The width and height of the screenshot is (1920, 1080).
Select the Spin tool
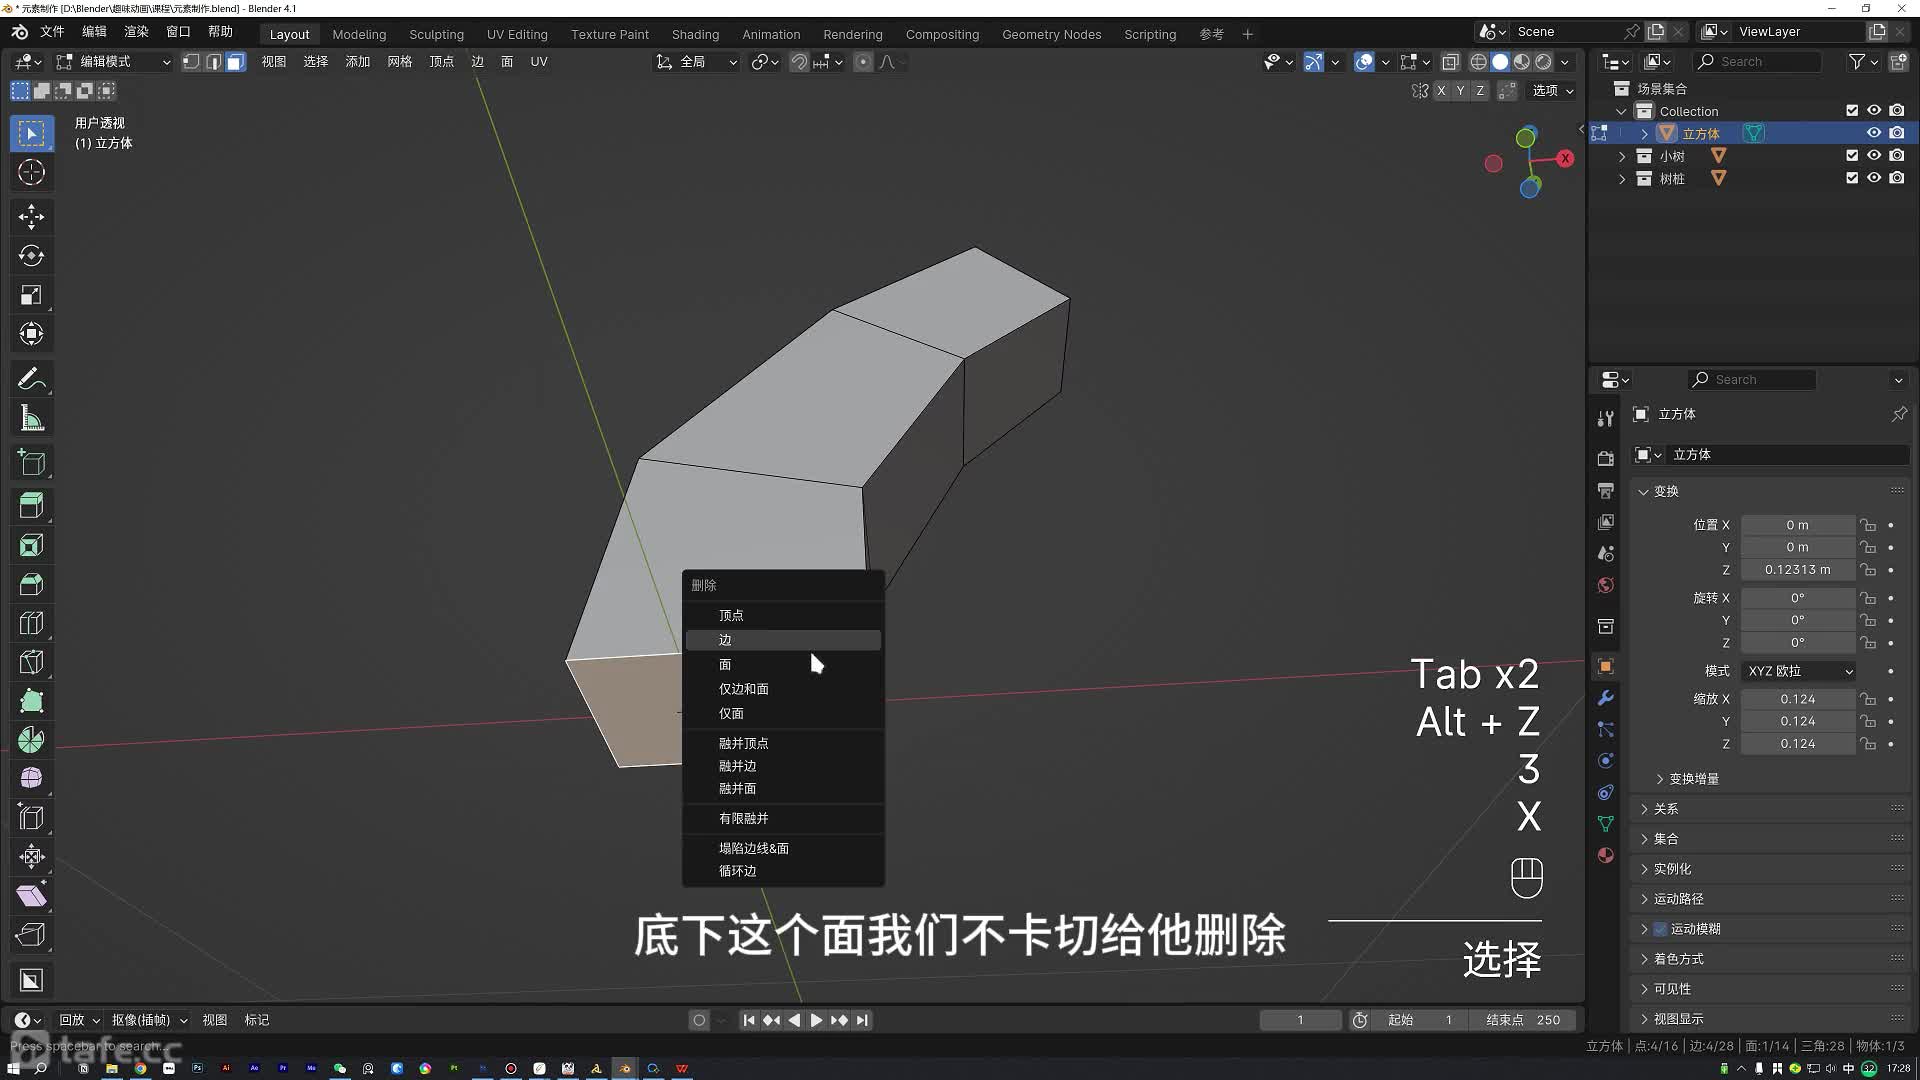pos(31,740)
